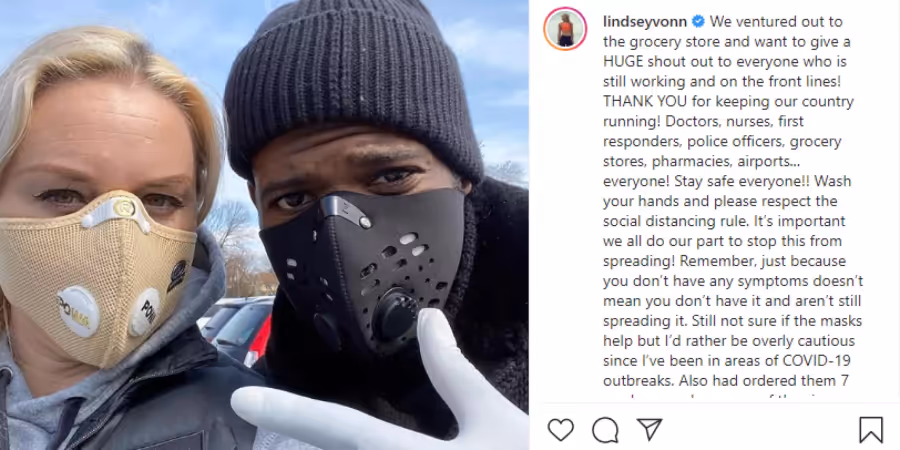Screen dimensions: 900x450
Task: Like the post with the heart icon
Action: point(561,429)
